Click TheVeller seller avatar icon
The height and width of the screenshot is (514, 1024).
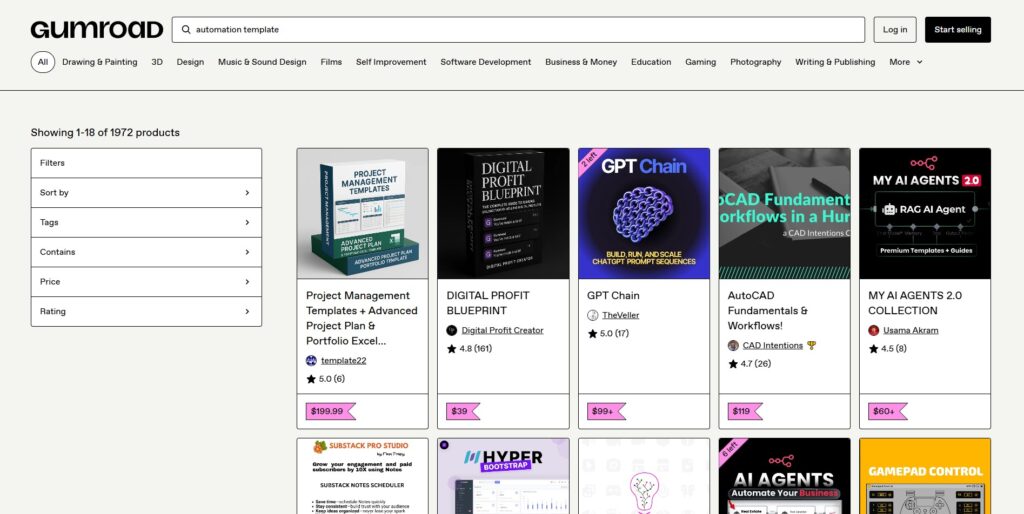tap(593, 315)
